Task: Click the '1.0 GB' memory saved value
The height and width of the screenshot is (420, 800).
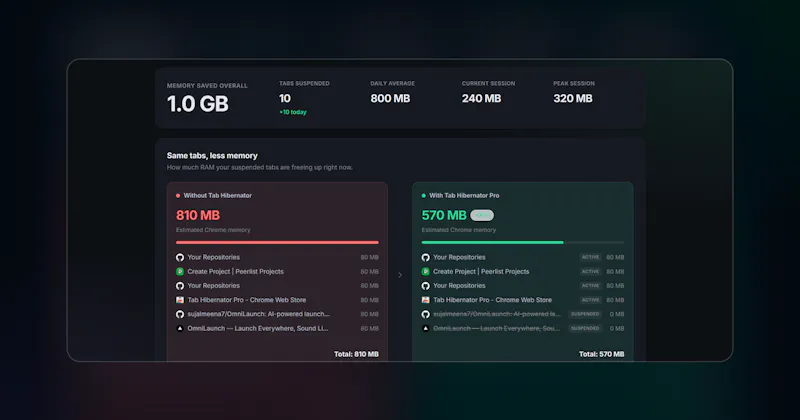Action: point(198,104)
